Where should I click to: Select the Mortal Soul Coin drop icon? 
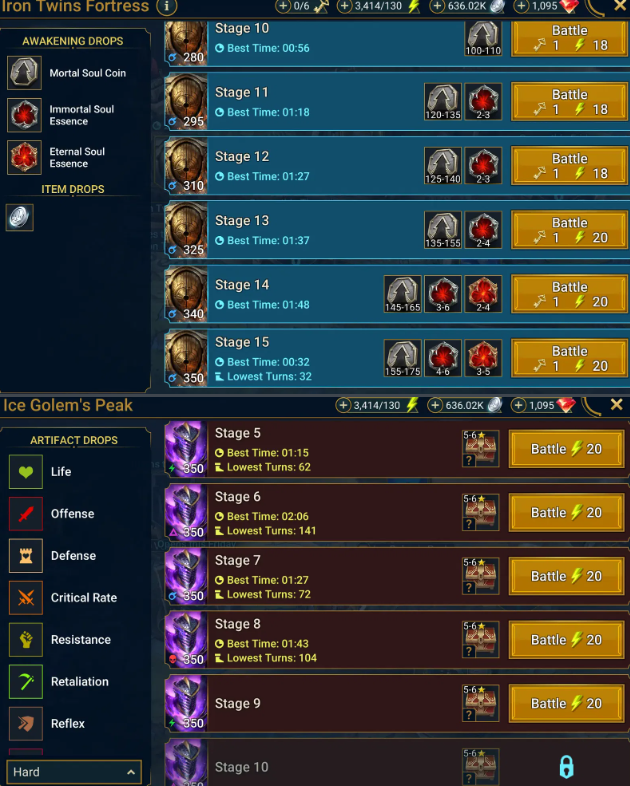point(25,73)
